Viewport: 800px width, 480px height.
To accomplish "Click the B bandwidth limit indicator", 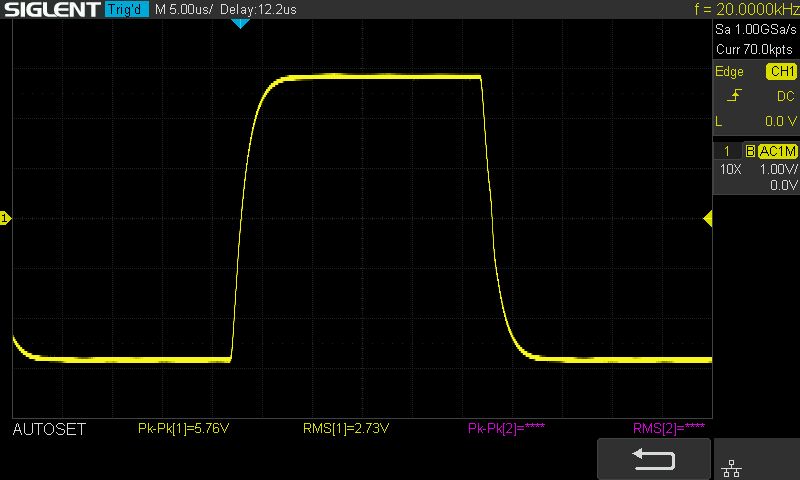I will click(750, 151).
